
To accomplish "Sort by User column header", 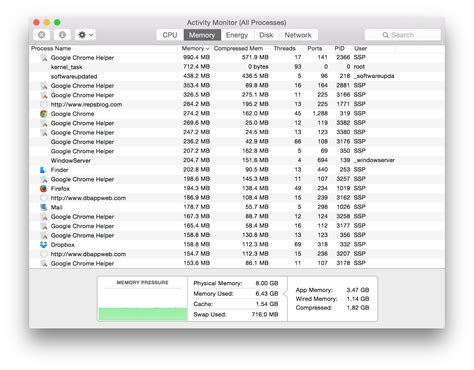I will pos(360,48).
